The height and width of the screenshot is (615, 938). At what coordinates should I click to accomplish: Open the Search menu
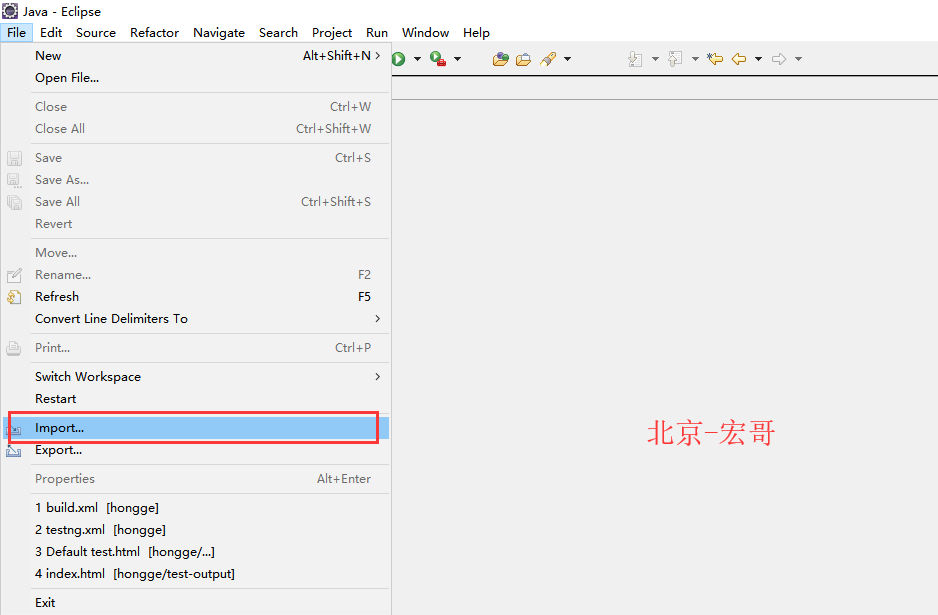(x=278, y=32)
